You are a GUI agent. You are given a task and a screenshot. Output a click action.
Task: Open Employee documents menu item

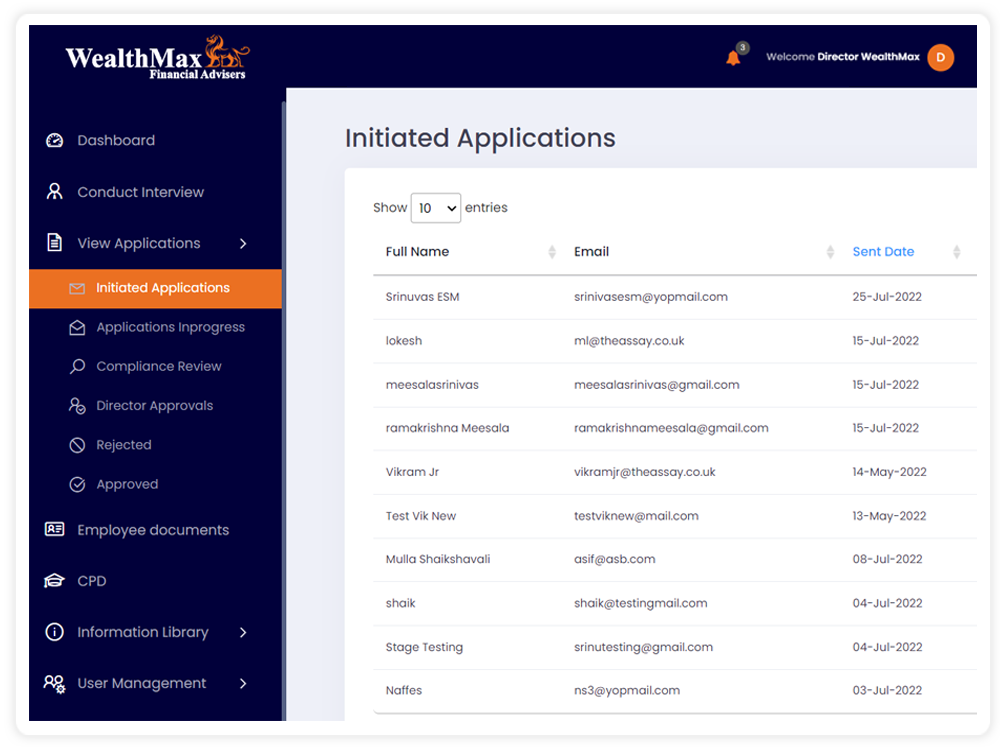pyautogui.click(x=152, y=530)
